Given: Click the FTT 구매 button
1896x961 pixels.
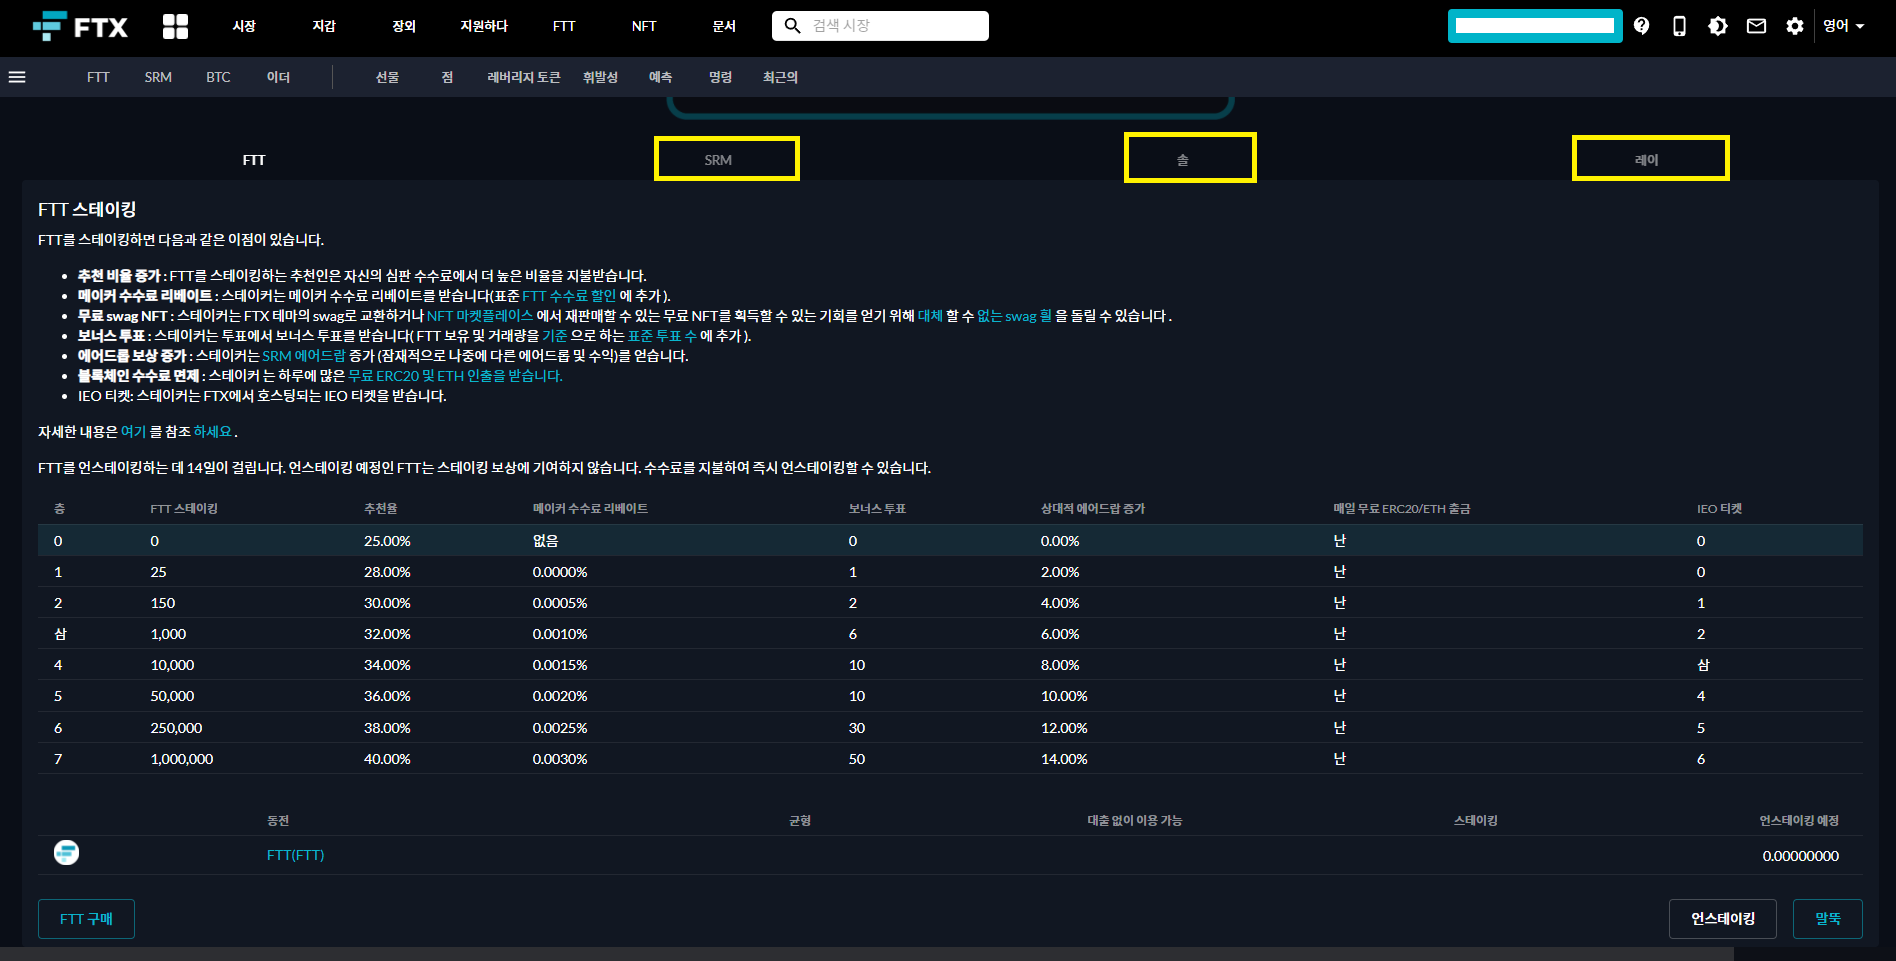Looking at the screenshot, I should (86, 919).
